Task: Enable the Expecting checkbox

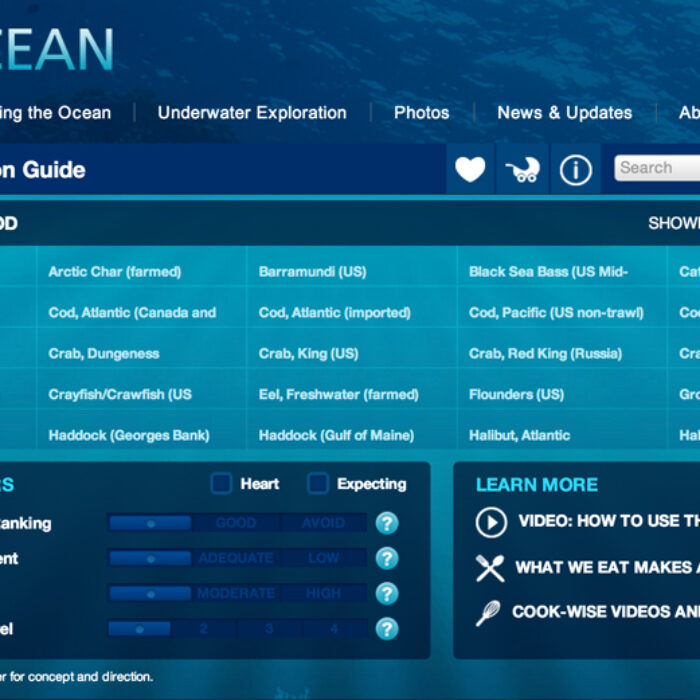Action: 318,483
